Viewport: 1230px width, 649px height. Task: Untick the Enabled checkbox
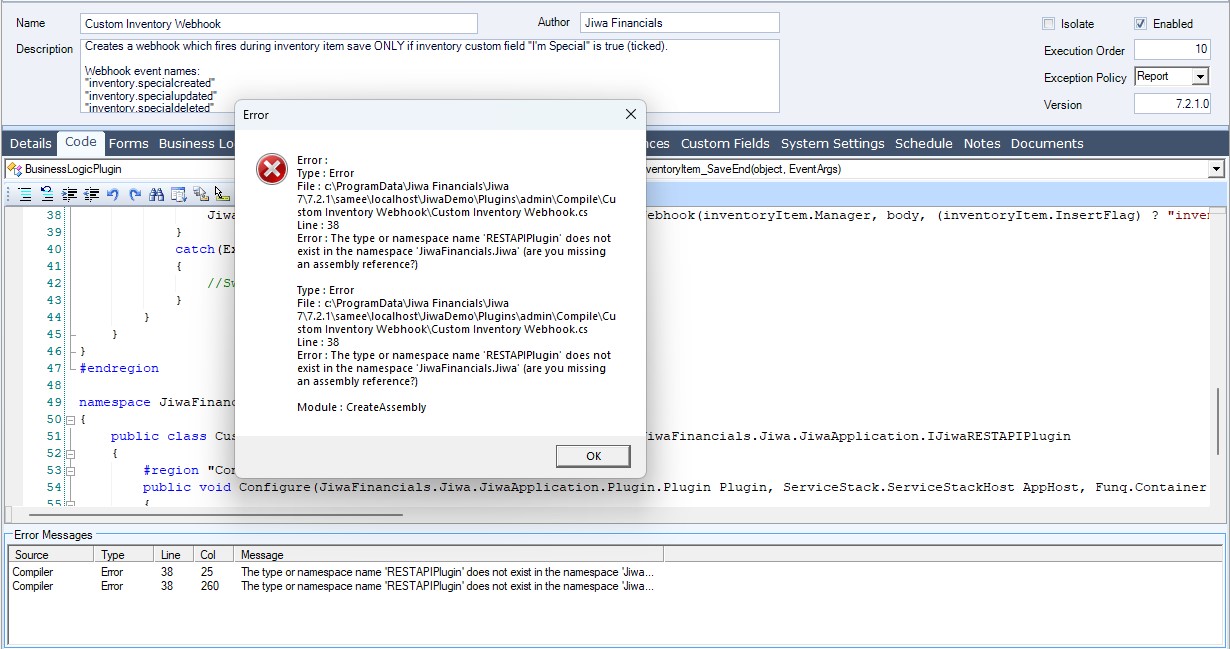1140,24
